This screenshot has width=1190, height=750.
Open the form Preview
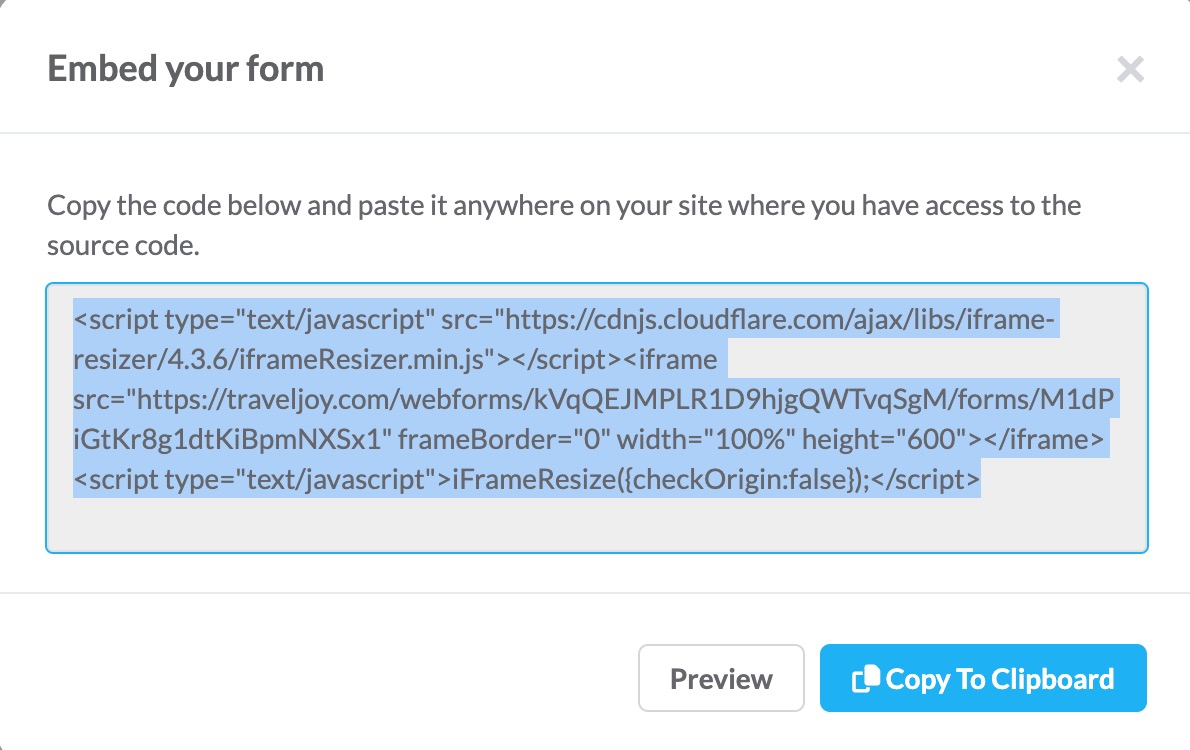(x=721, y=678)
